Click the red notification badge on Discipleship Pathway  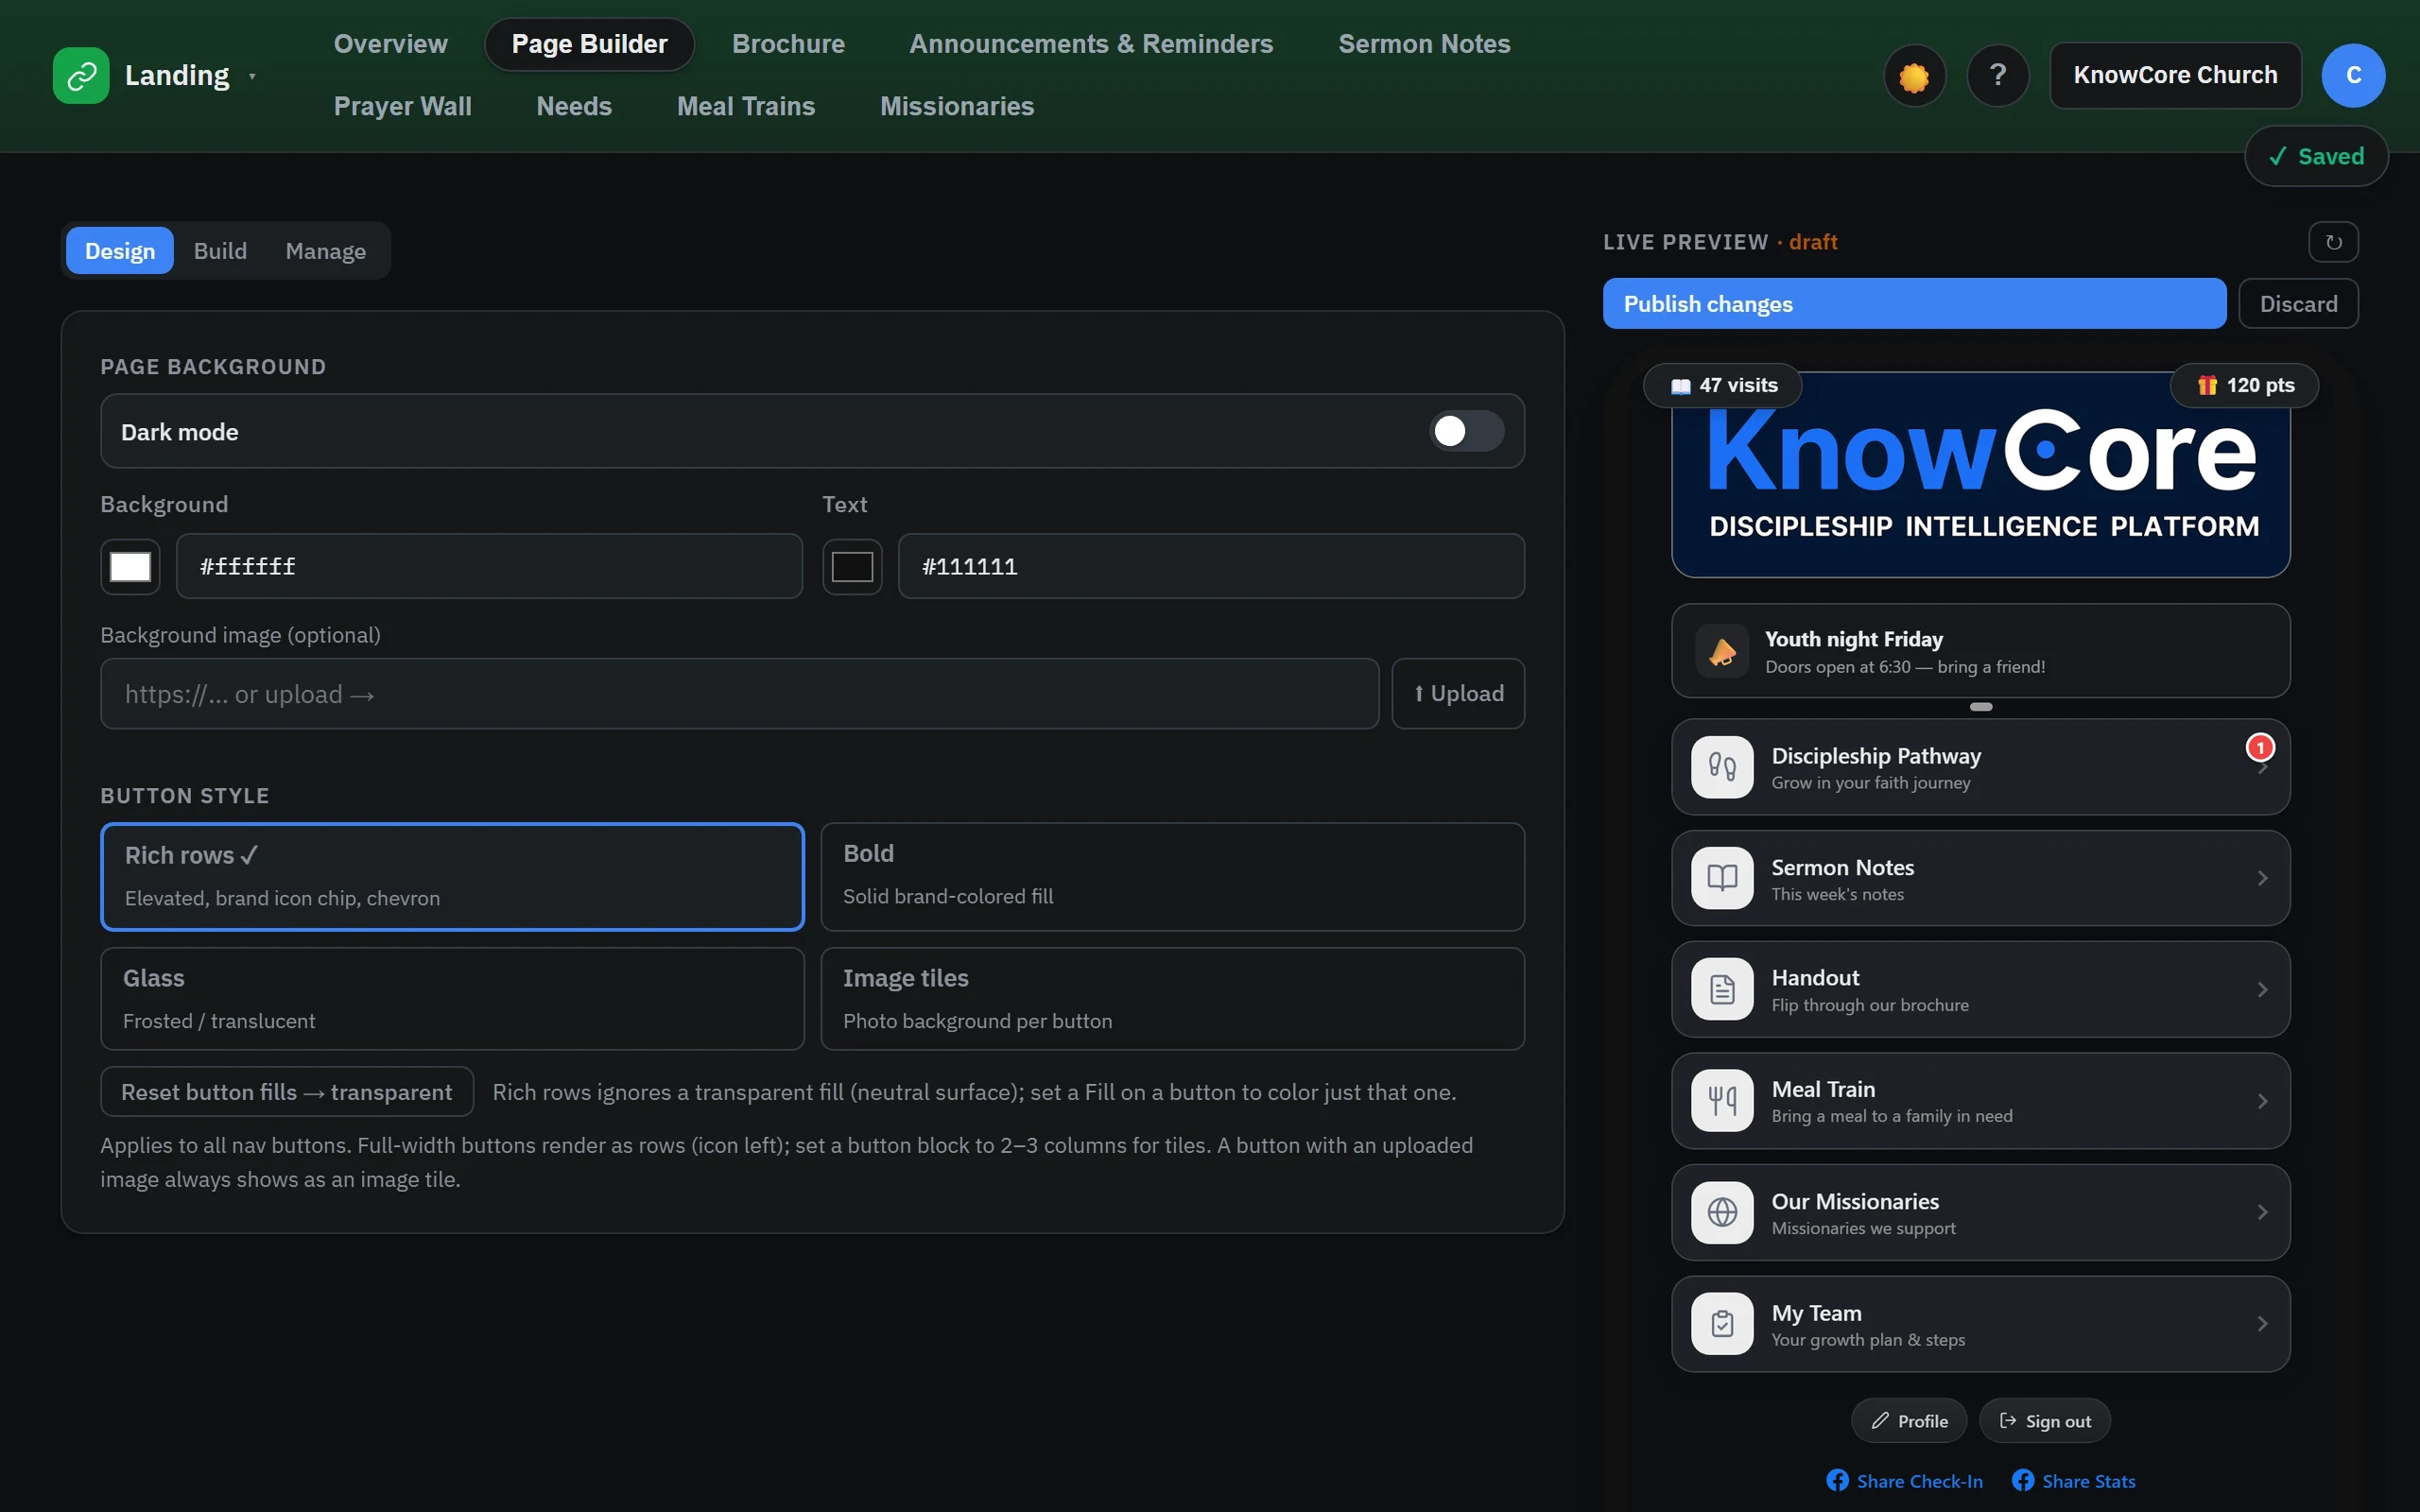click(2260, 747)
